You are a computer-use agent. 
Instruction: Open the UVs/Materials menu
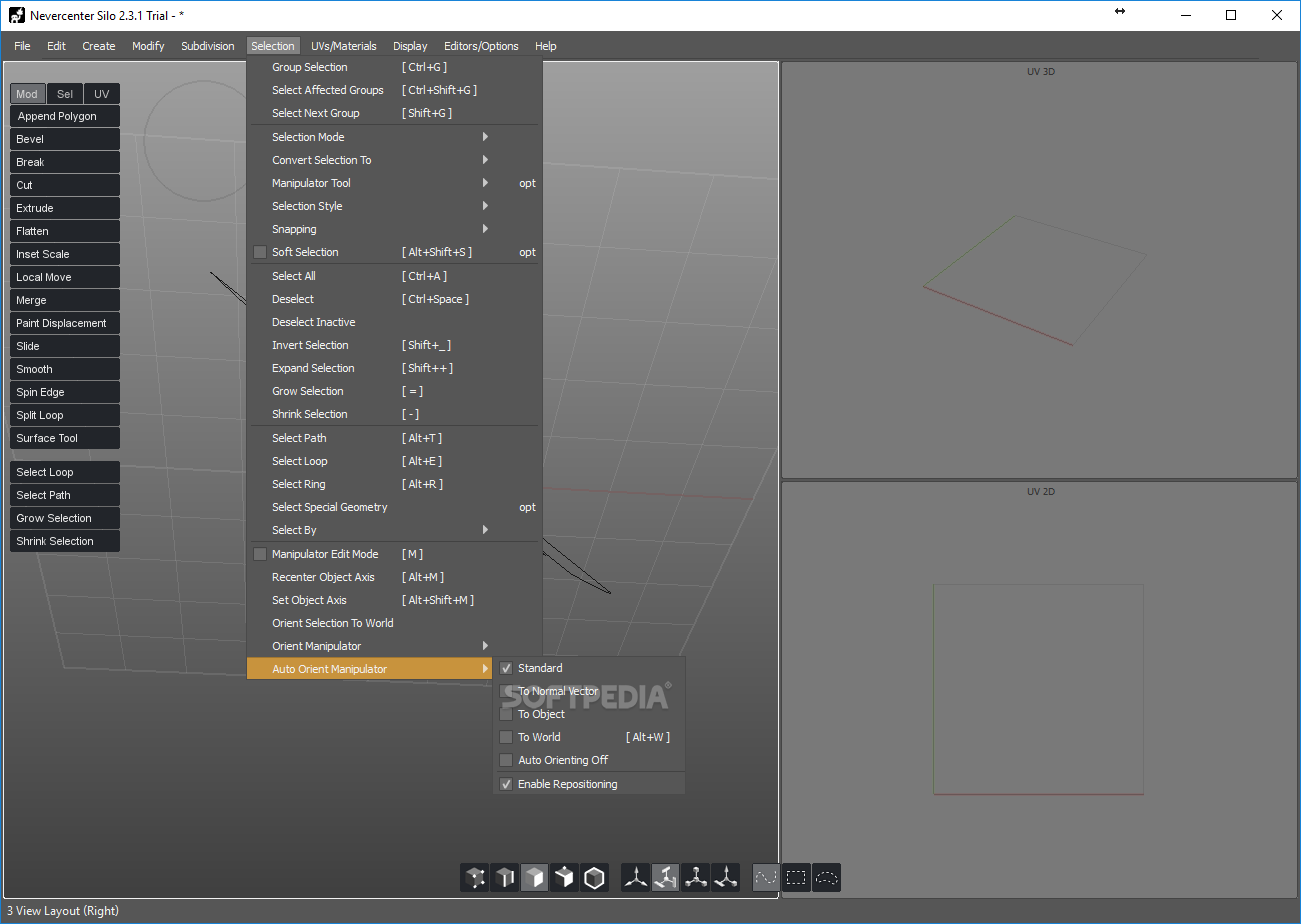click(x=344, y=46)
